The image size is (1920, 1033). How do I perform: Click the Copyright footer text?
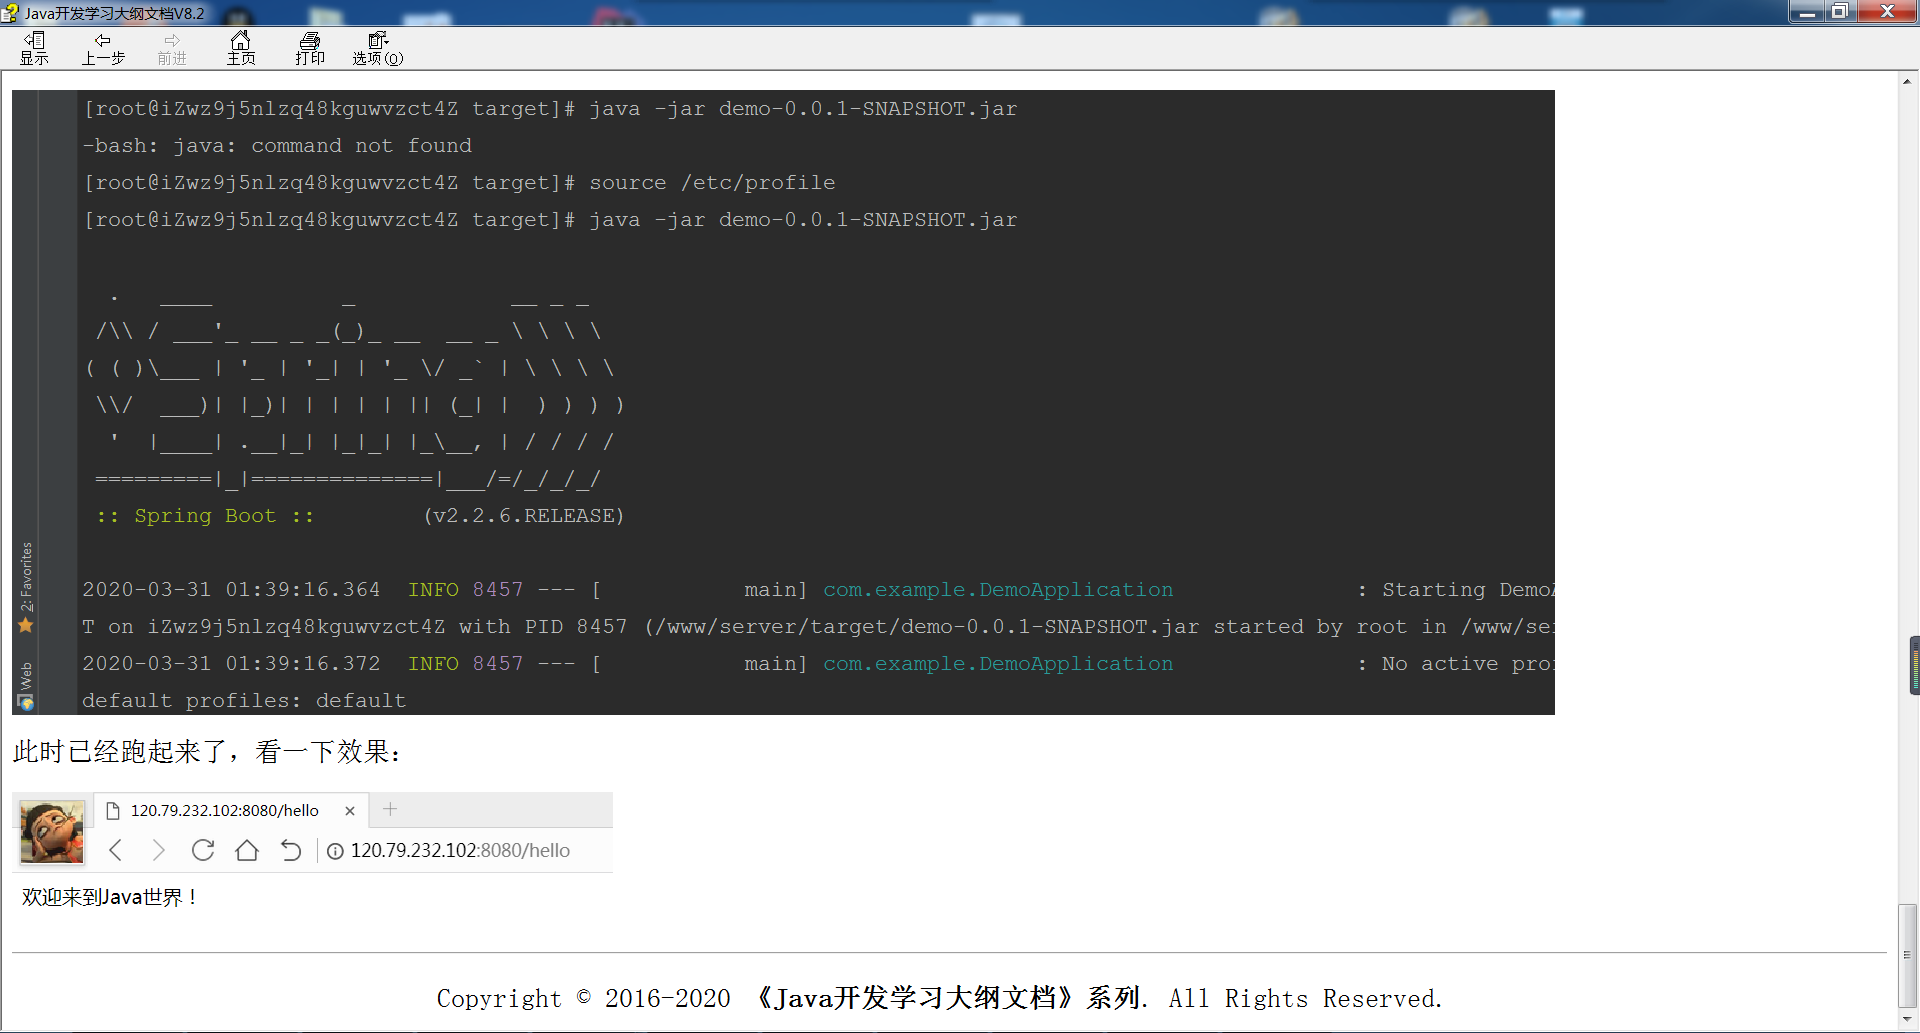click(x=939, y=998)
